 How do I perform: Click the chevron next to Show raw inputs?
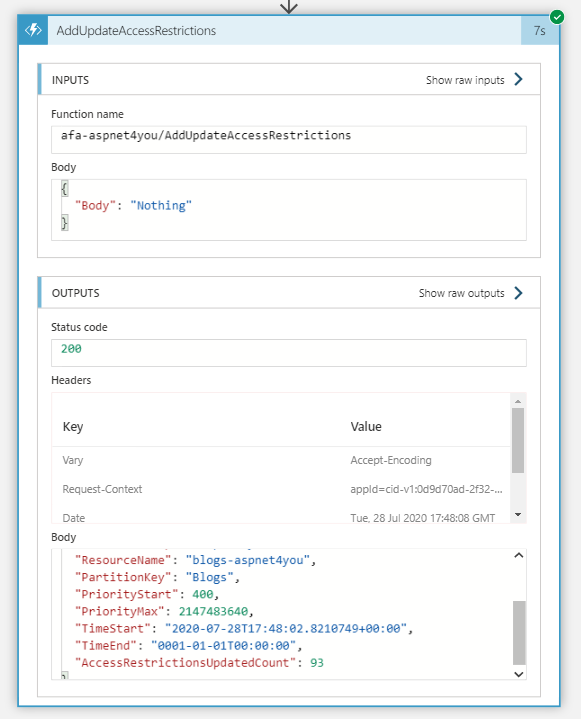[518, 79]
